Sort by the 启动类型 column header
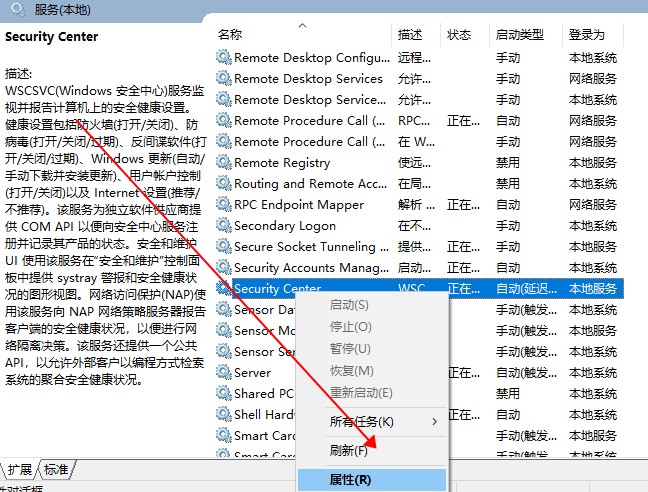 (x=519, y=35)
